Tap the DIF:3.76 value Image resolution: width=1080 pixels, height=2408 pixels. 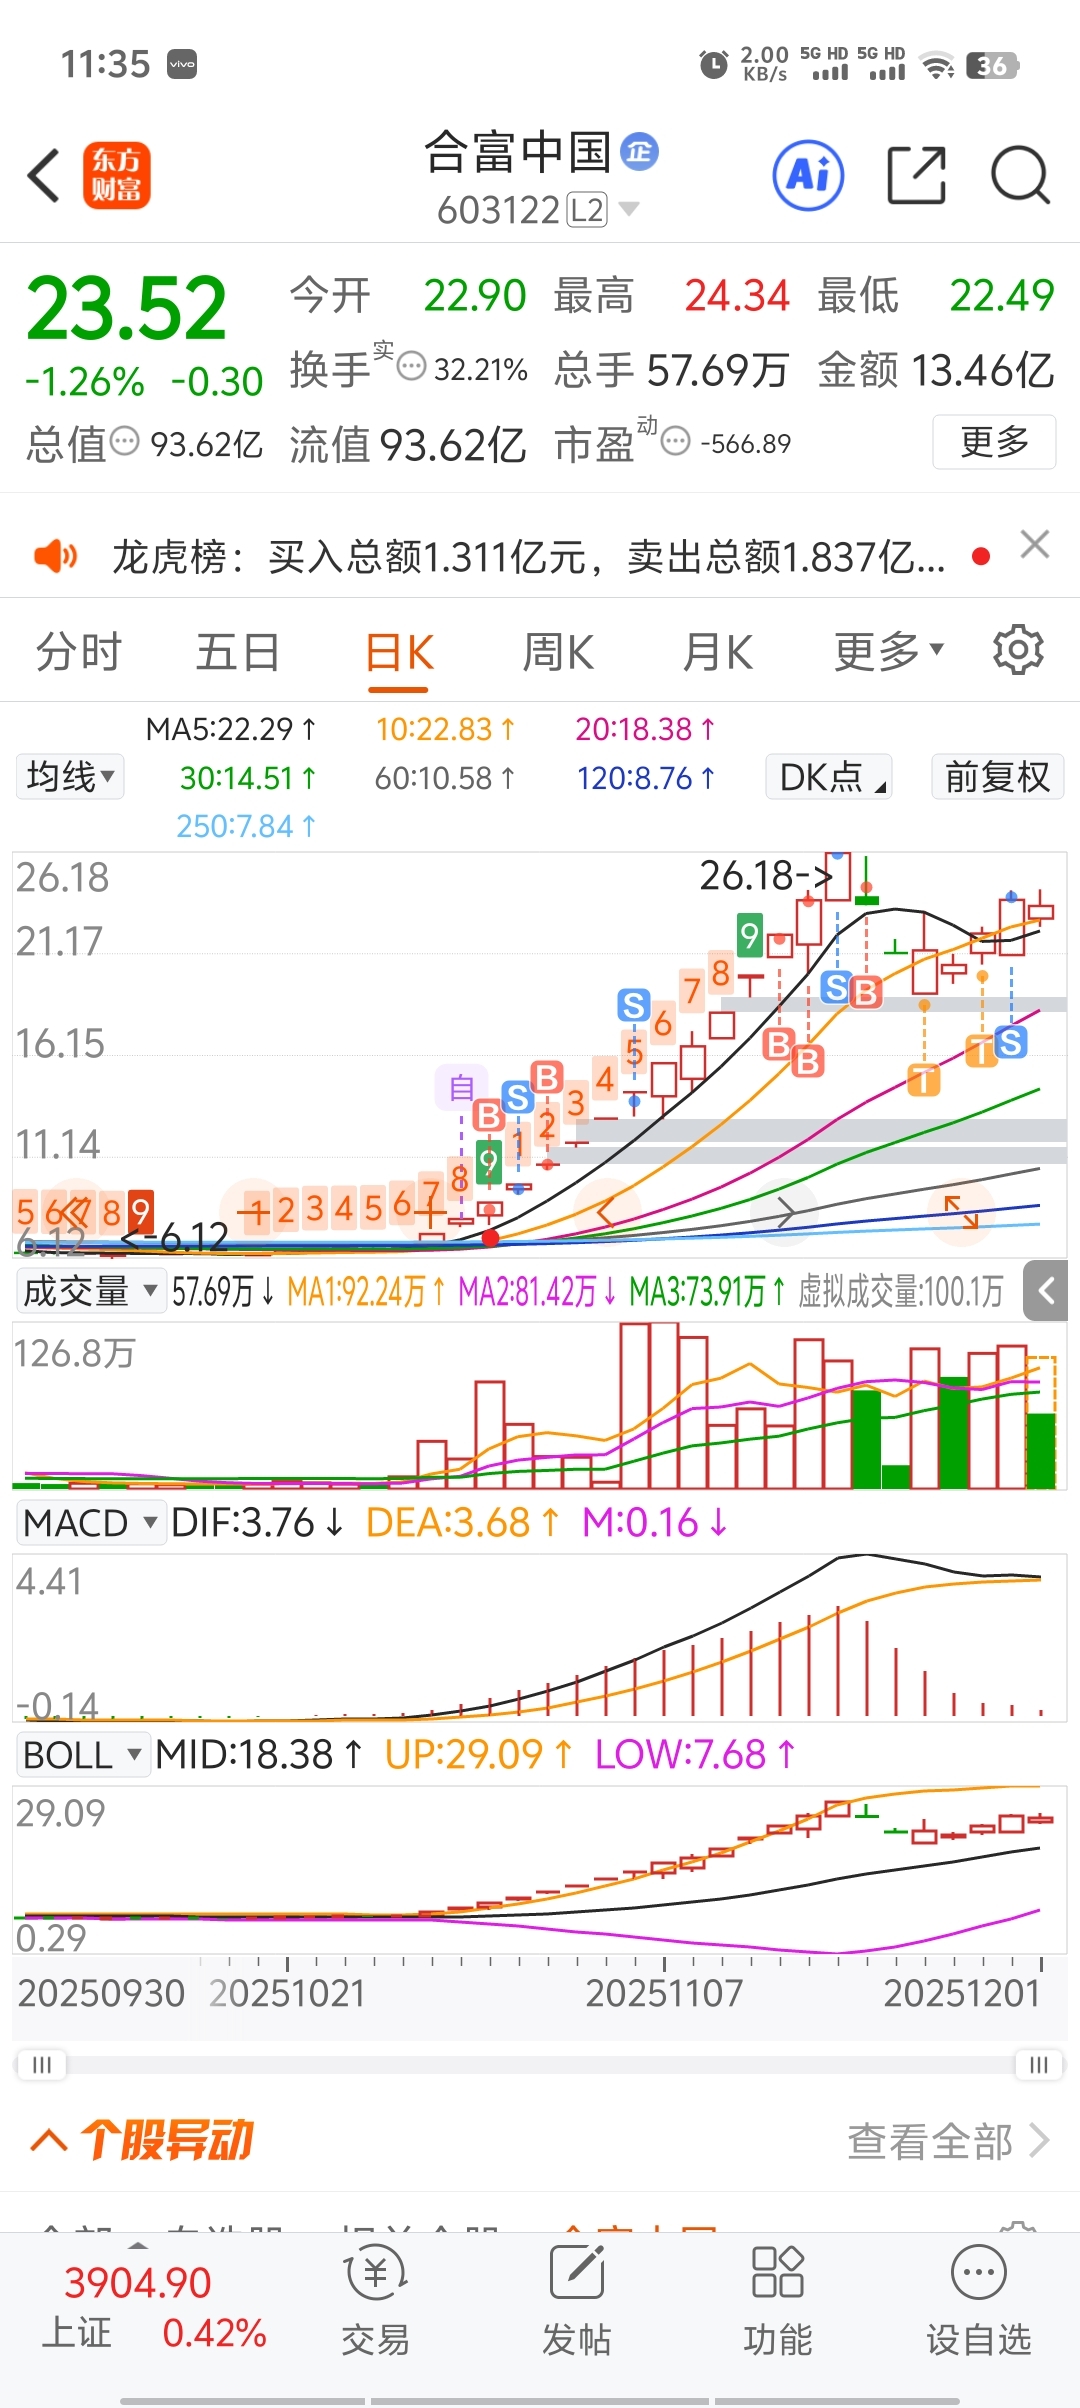click(258, 1523)
